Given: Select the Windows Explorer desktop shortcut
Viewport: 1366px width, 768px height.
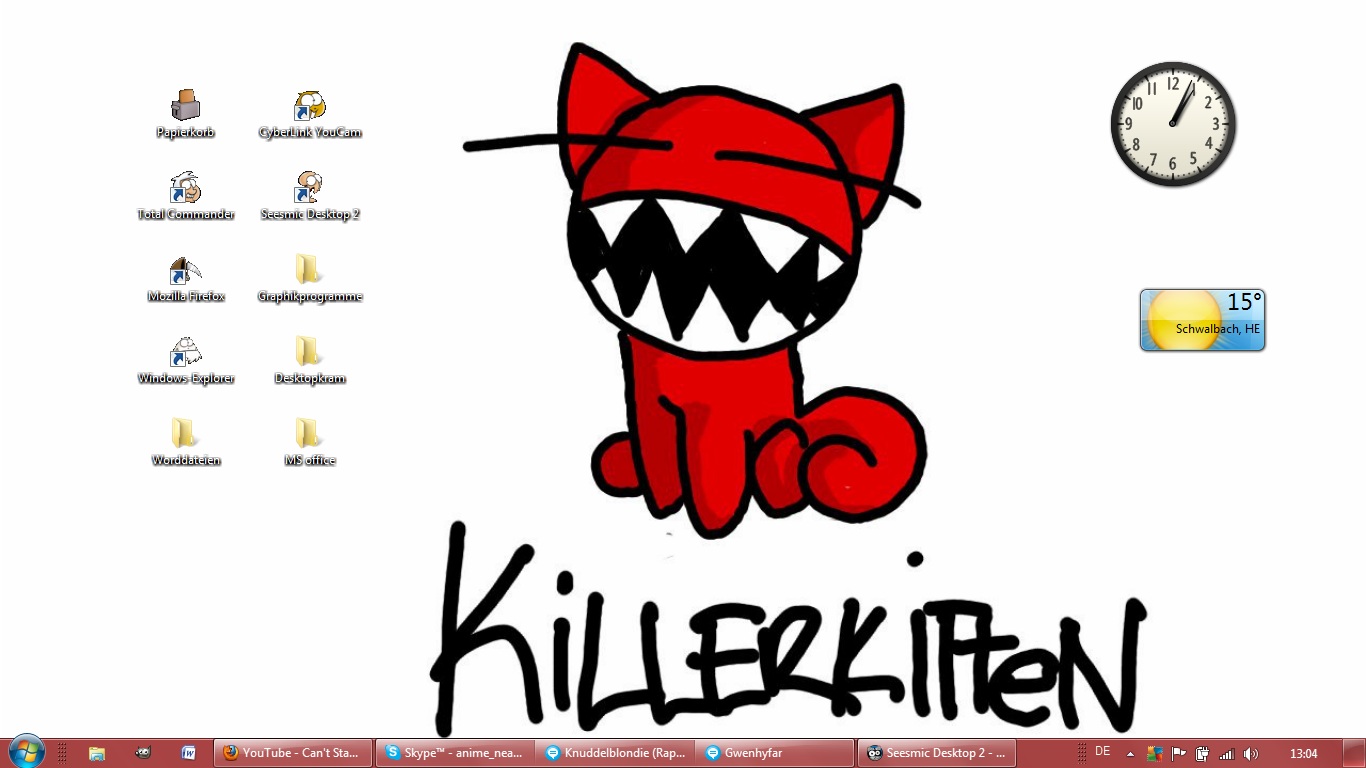Looking at the screenshot, I should [x=185, y=352].
